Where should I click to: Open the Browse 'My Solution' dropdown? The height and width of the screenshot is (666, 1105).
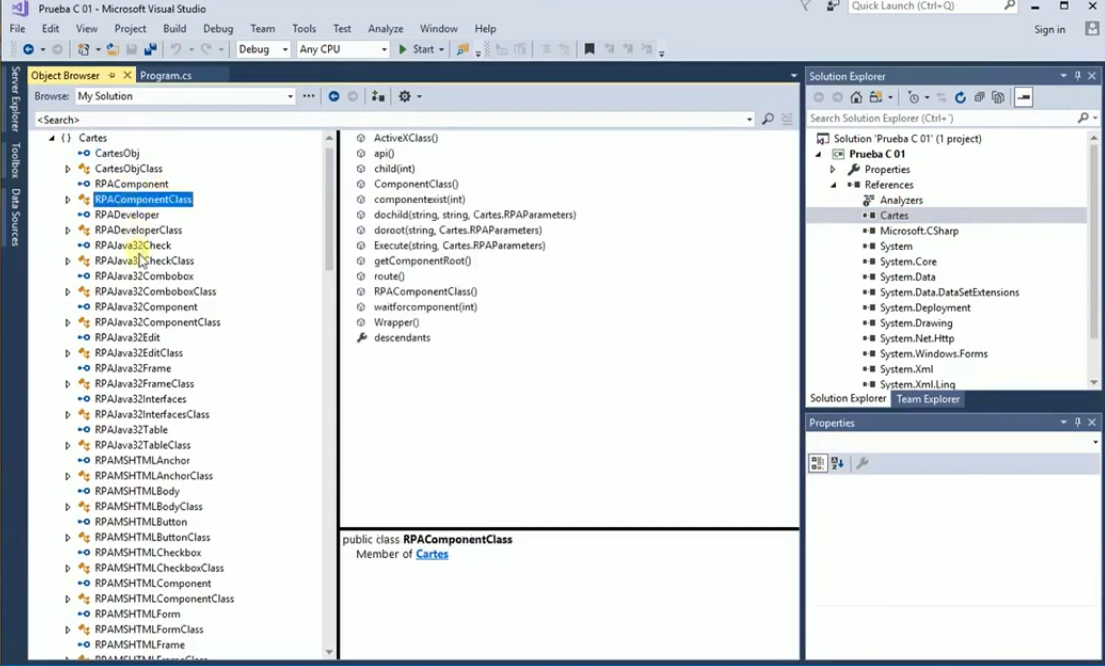point(290,96)
